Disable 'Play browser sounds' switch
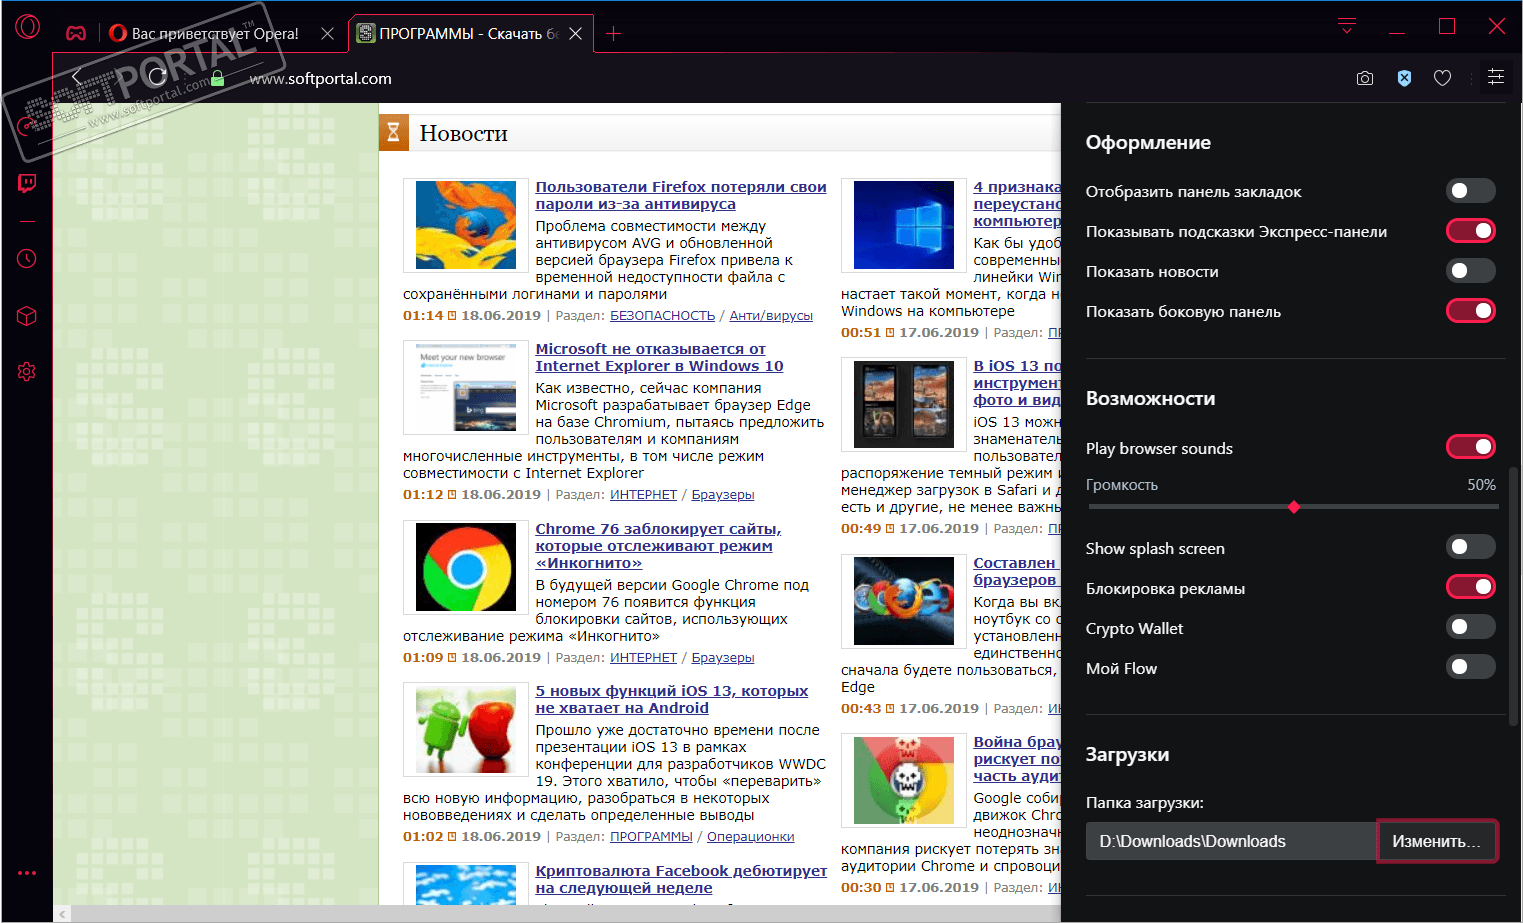 (1470, 447)
